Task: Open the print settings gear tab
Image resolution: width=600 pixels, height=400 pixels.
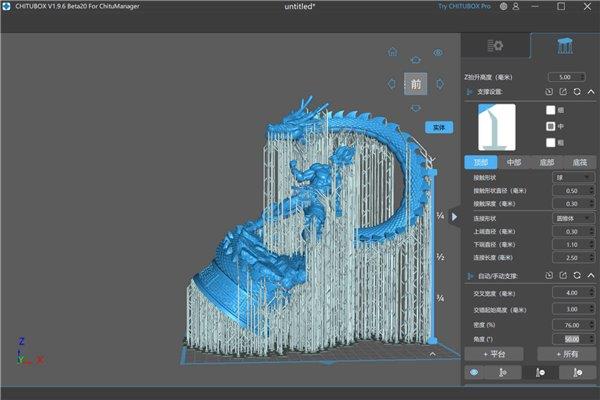Action: point(495,47)
